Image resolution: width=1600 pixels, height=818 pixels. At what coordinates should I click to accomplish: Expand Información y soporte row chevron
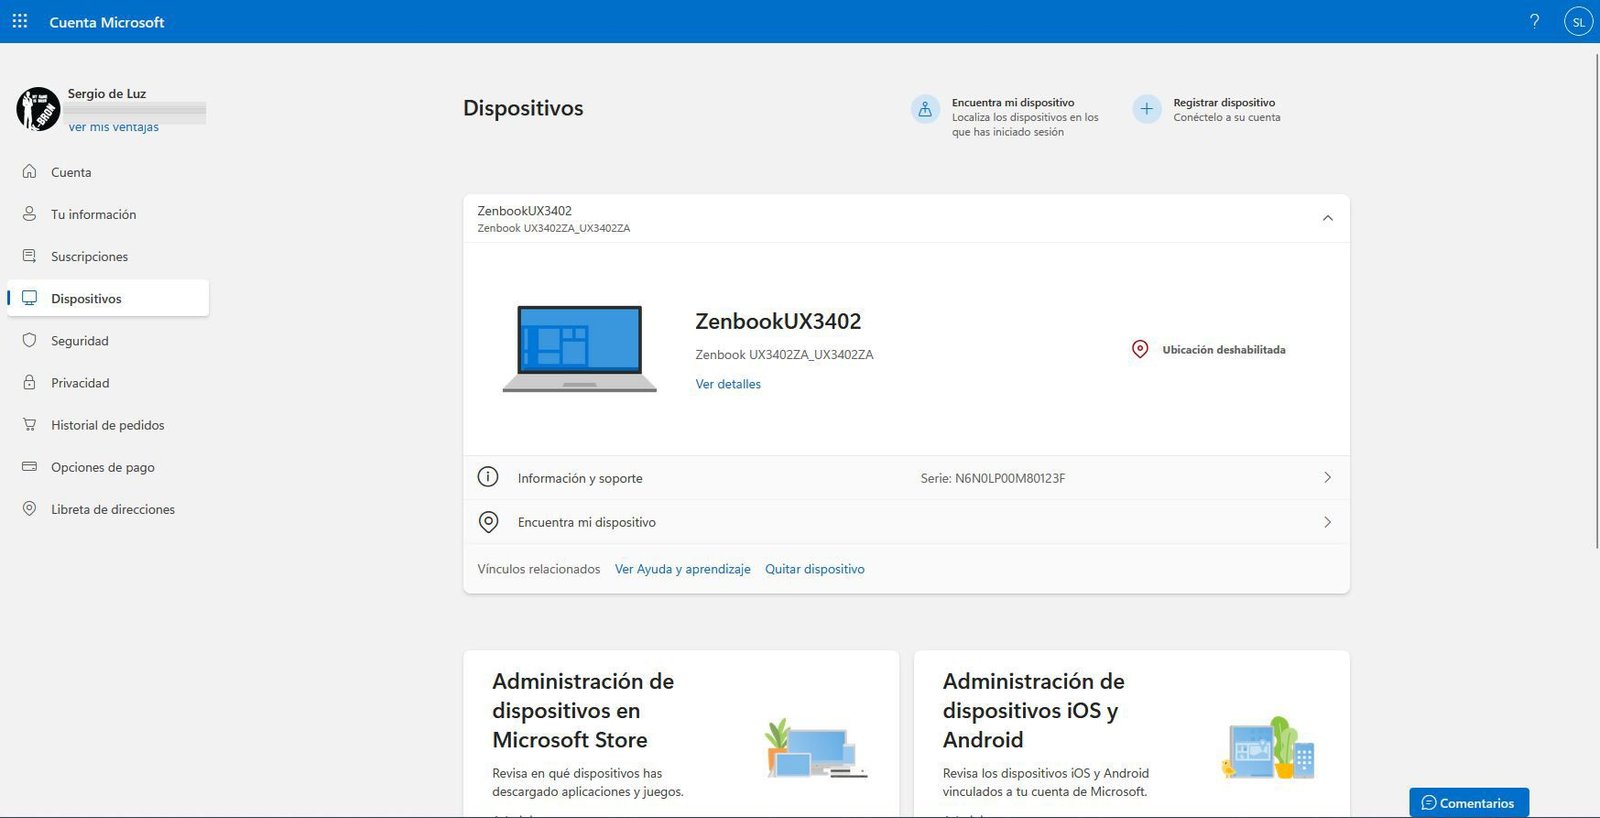coord(1327,477)
